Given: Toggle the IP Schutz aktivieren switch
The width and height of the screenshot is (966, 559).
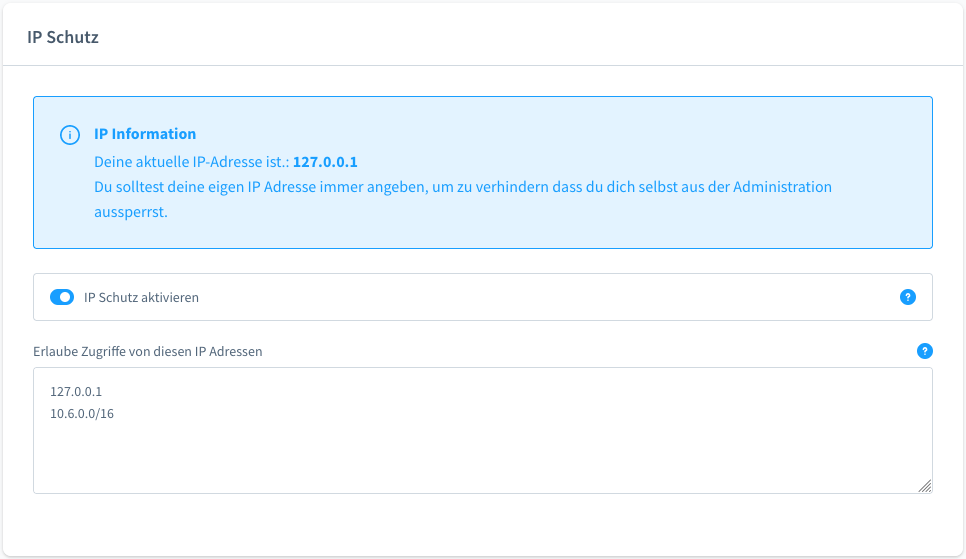Looking at the screenshot, I should [62, 297].
